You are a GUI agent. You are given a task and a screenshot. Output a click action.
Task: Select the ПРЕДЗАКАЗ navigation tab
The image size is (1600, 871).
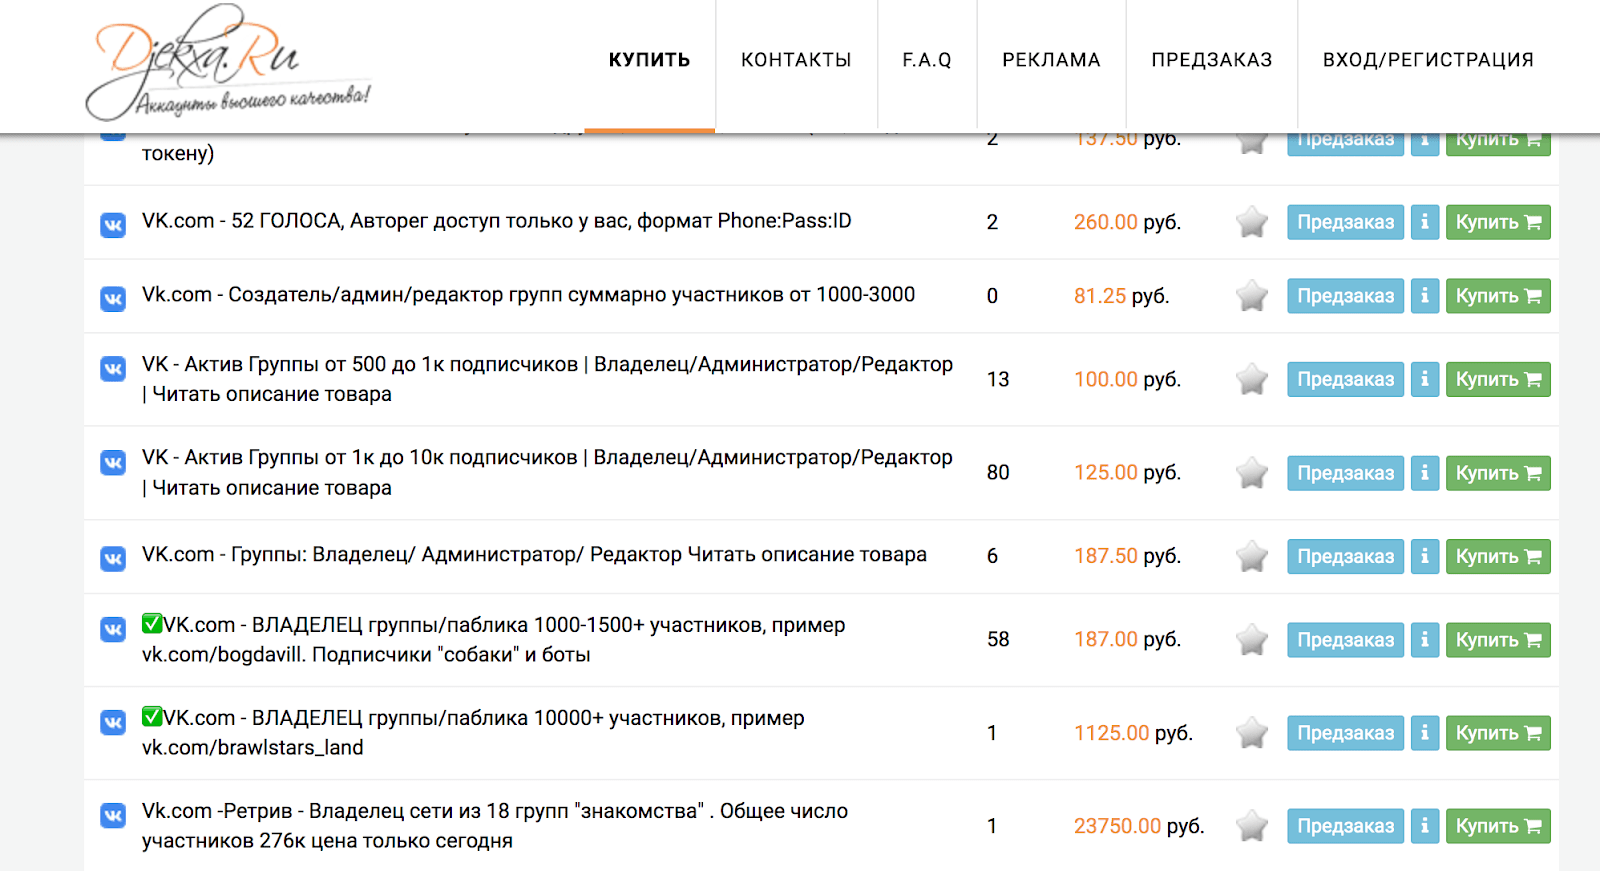pyautogui.click(x=1212, y=60)
